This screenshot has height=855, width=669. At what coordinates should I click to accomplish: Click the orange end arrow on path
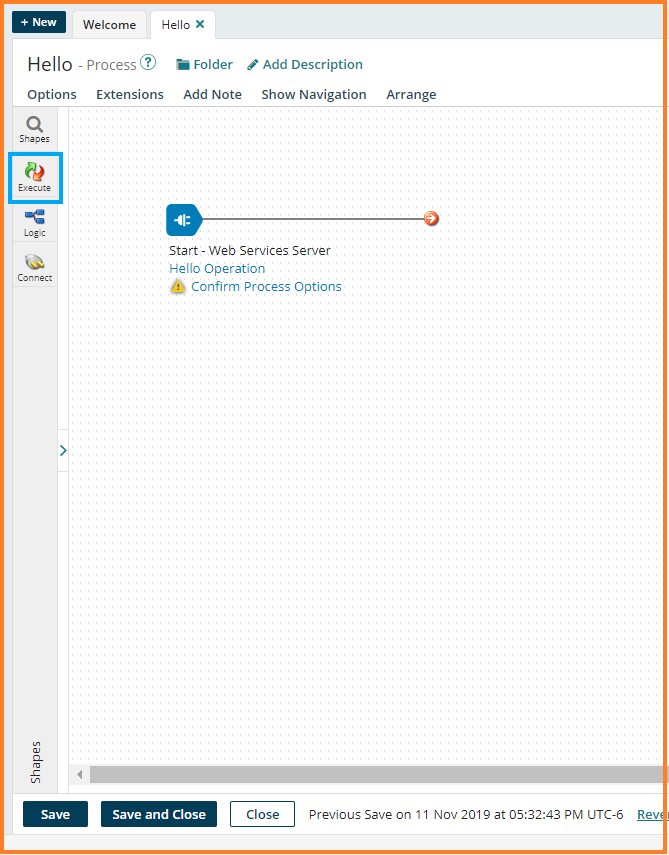click(x=431, y=219)
